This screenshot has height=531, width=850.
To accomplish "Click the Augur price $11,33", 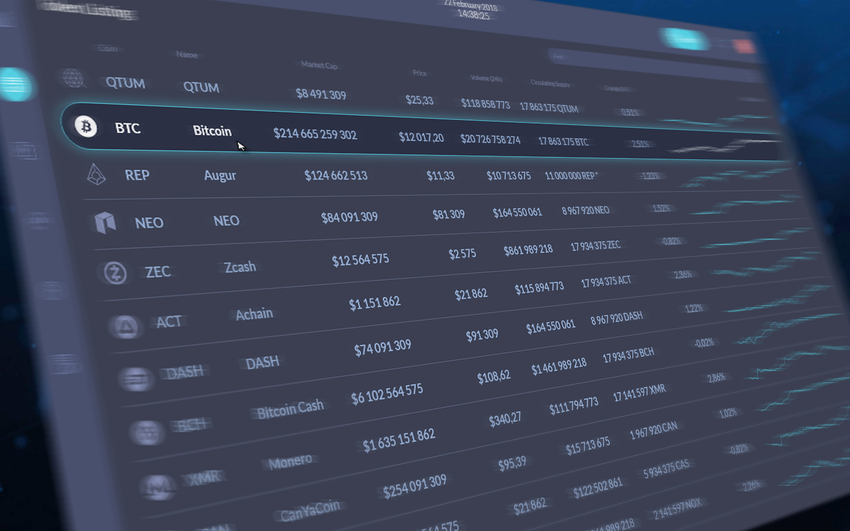I will [x=440, y=176].
